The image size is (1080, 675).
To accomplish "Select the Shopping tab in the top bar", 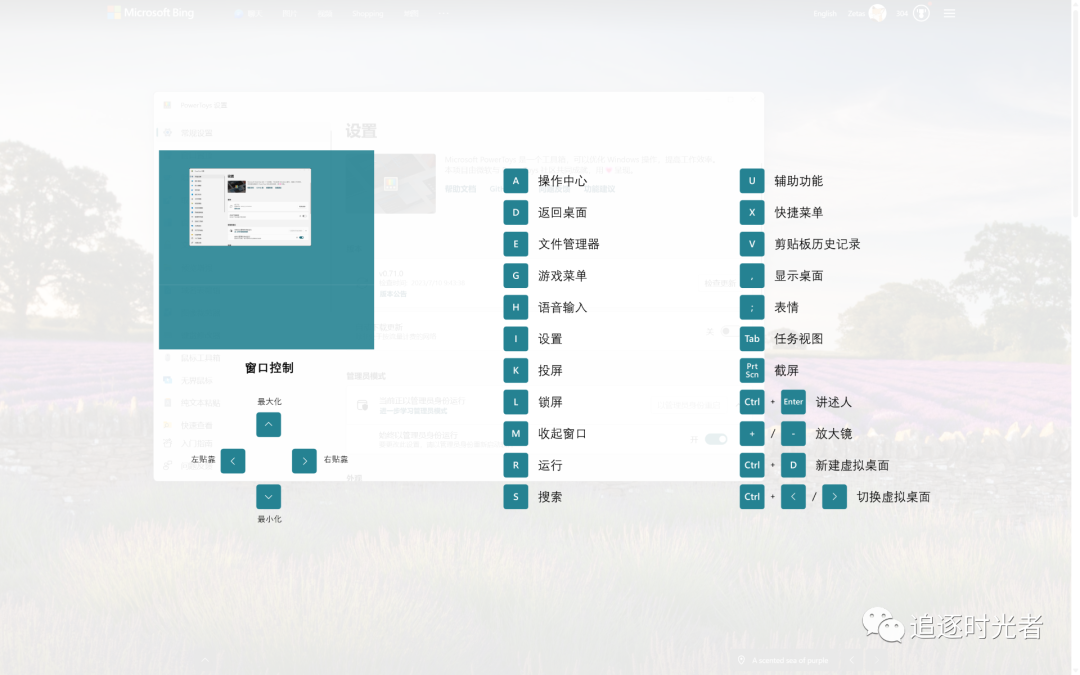I will click(368, 13).
